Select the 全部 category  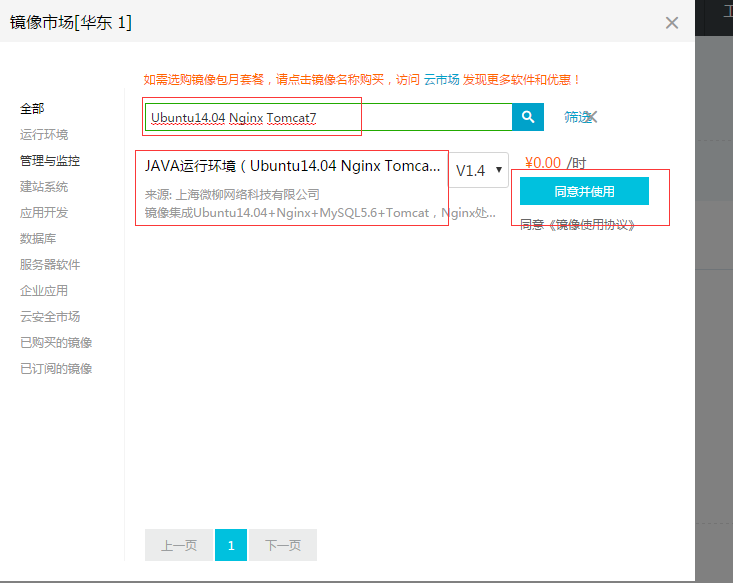32,109
